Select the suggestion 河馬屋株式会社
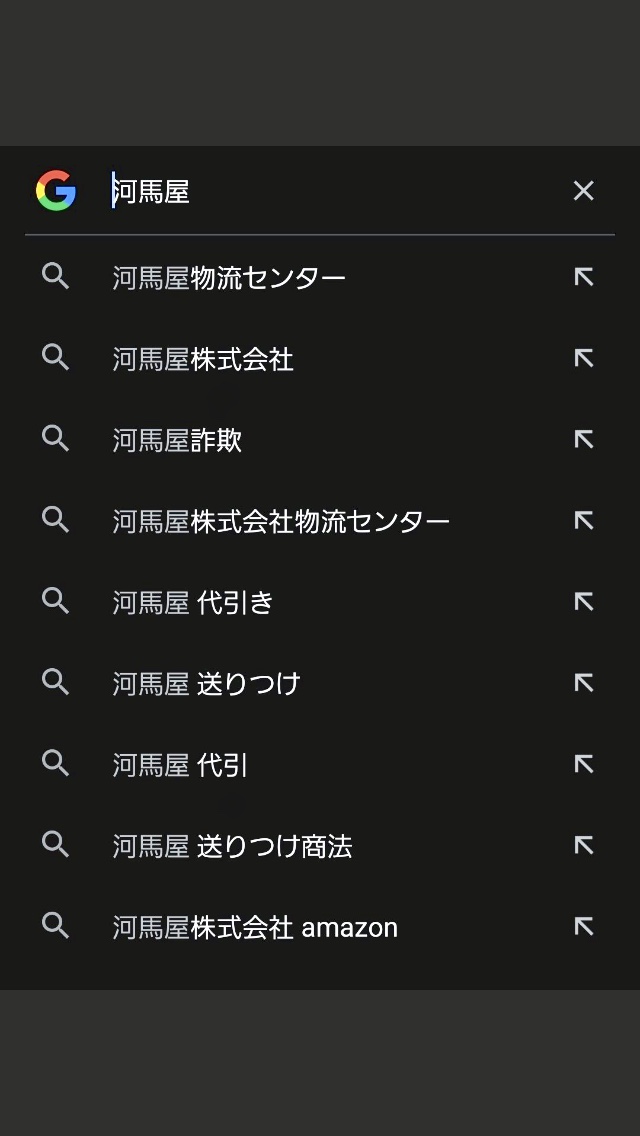Screen dimensions: 640x1136 coord(201,358)
